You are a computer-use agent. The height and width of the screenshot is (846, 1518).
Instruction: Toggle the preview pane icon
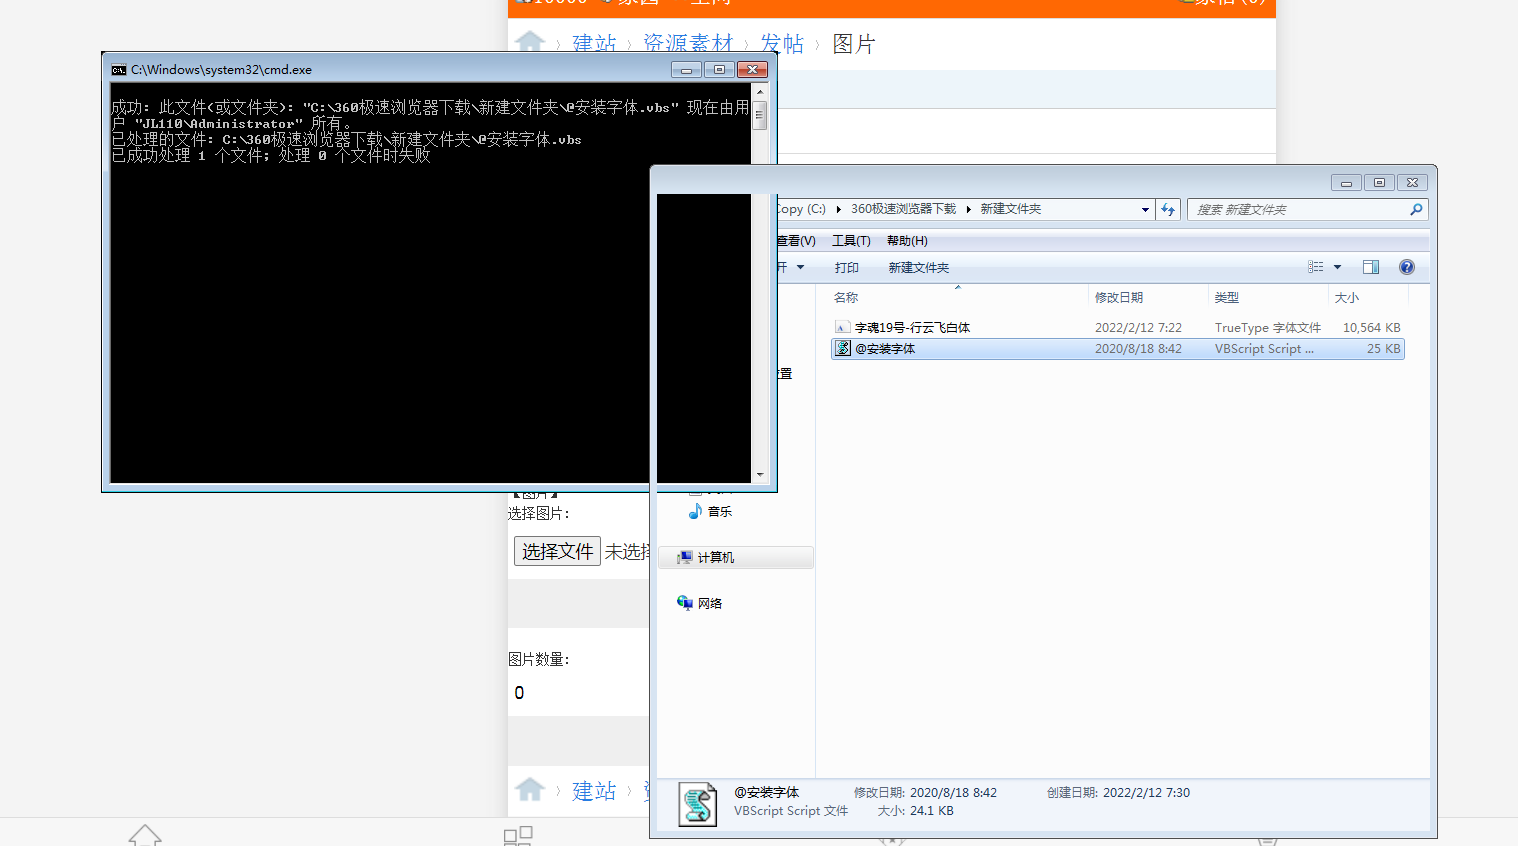[x=1370, y=266]
